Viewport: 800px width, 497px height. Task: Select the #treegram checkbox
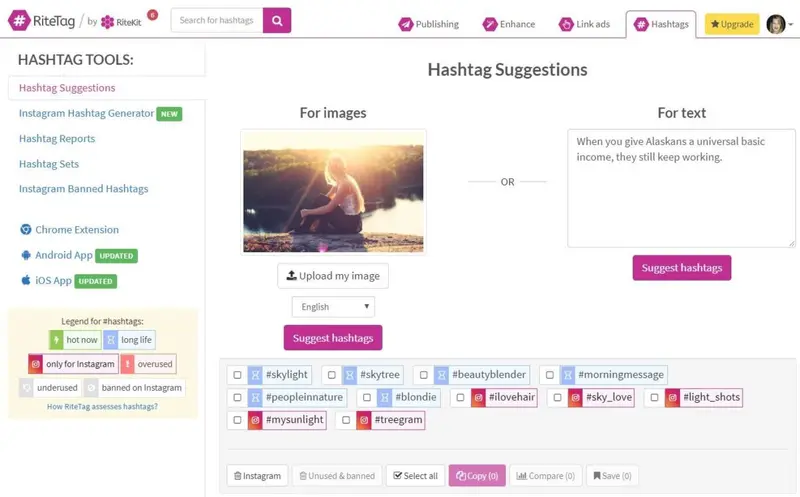point(346,421)
